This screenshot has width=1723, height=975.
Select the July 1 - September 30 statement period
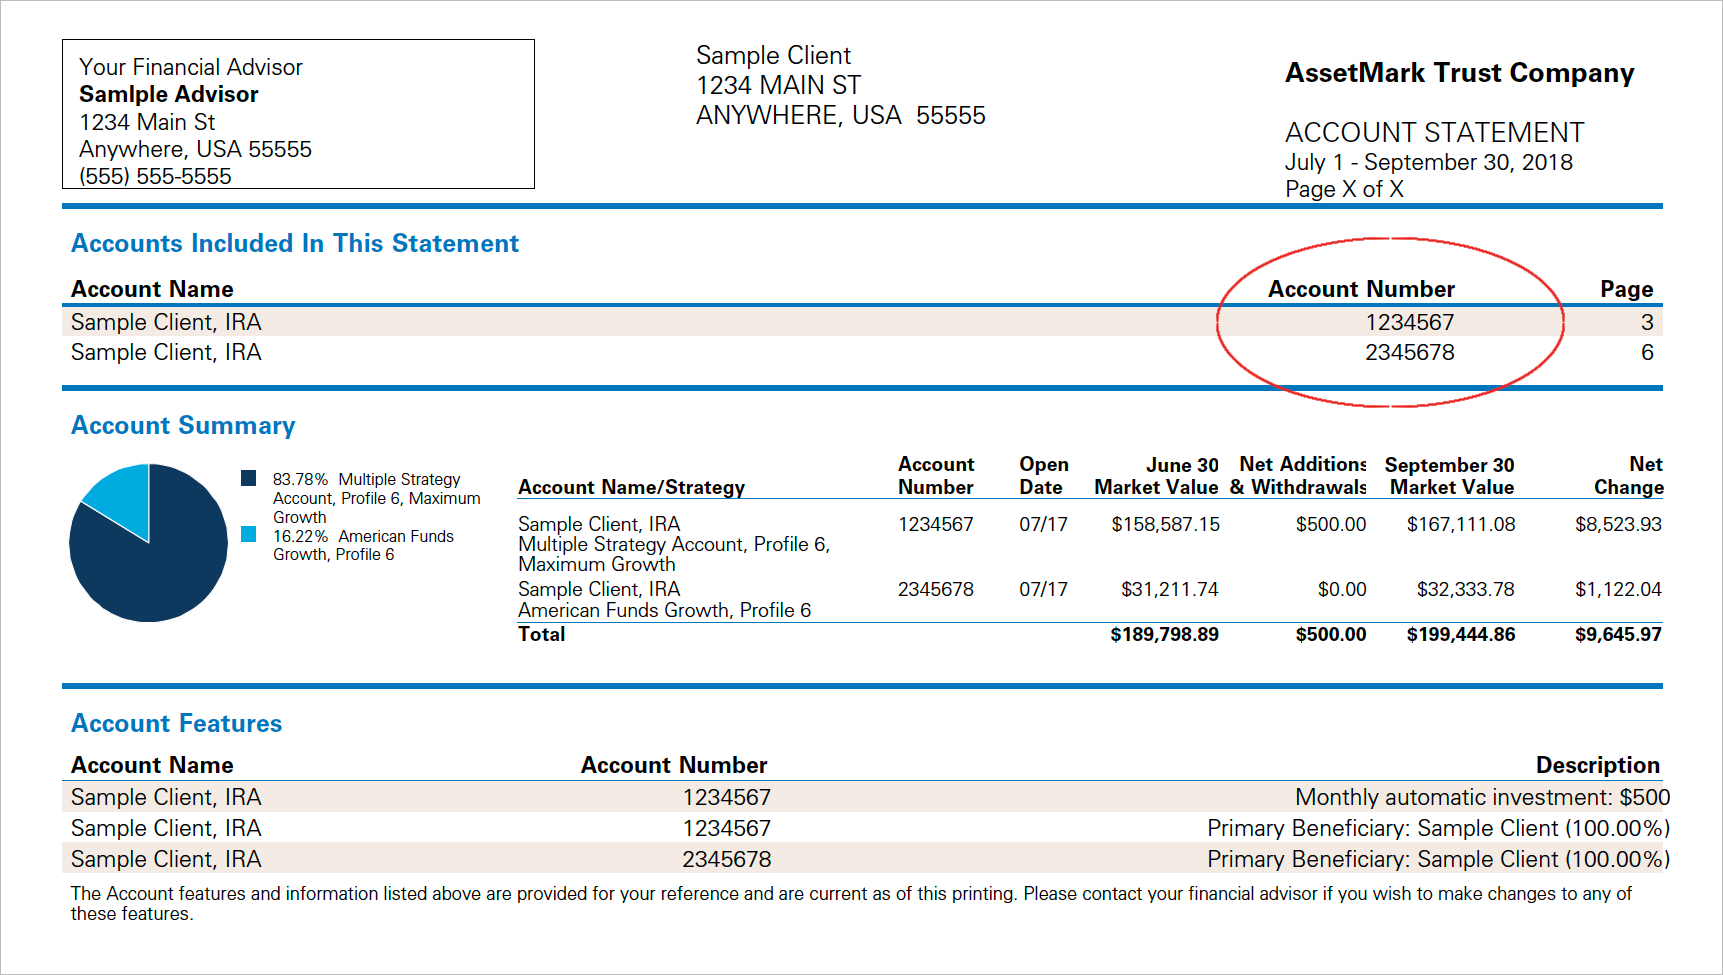tap(1428, 161)
